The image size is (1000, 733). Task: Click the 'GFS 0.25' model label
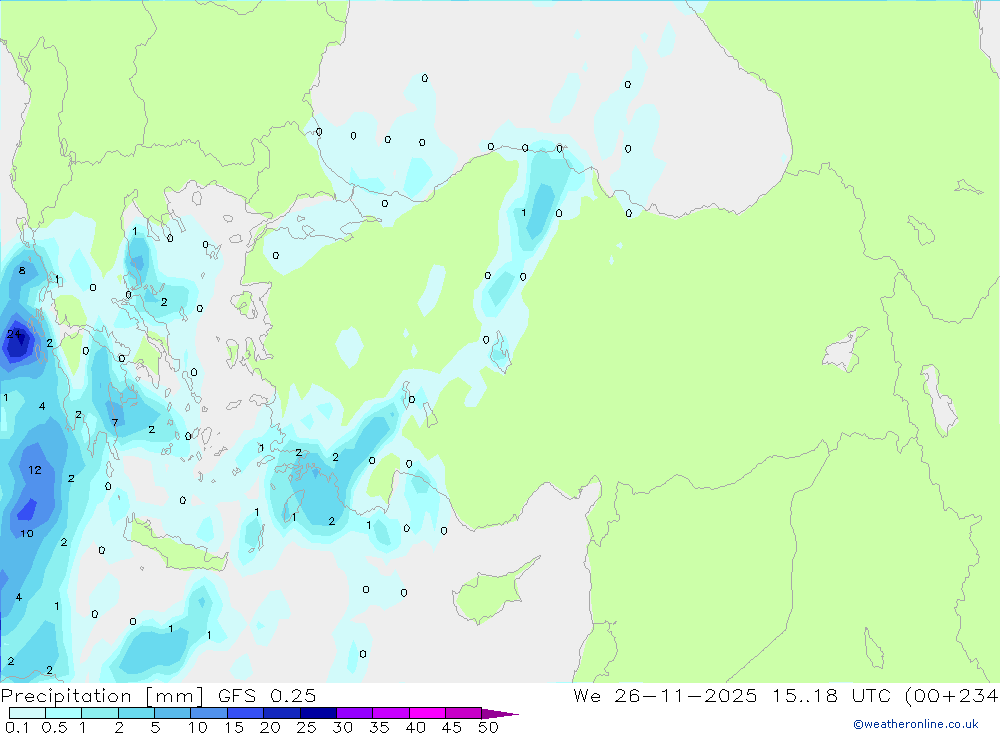tap(267, 695)
